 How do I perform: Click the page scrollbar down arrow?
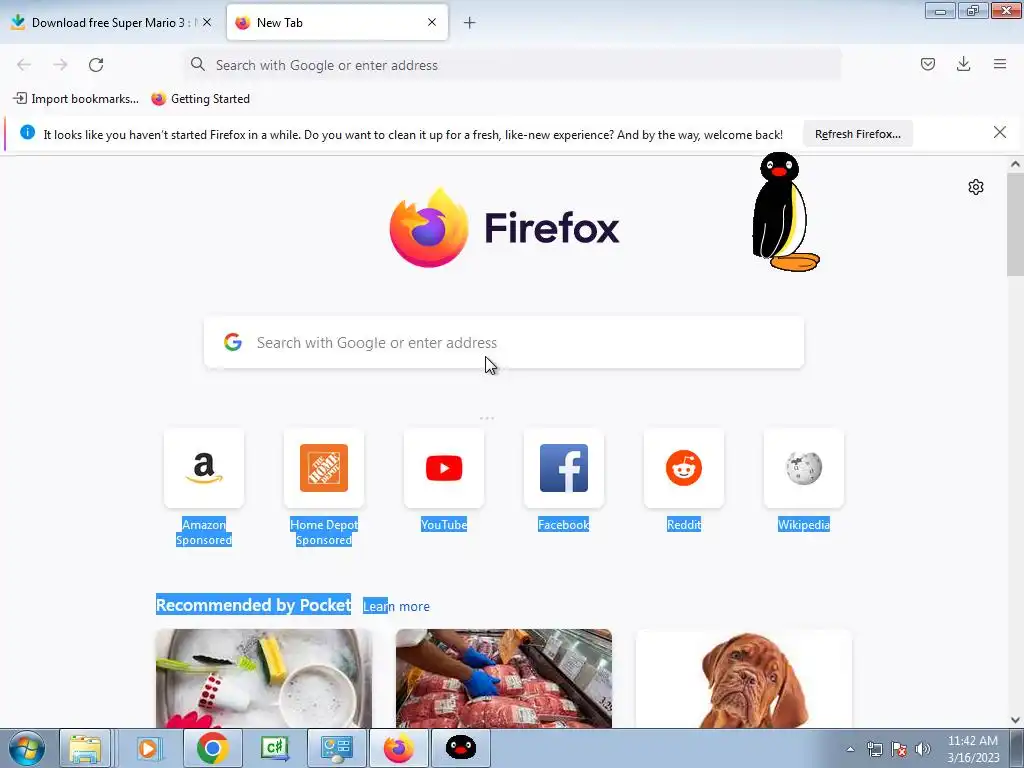pos(1015,720)
